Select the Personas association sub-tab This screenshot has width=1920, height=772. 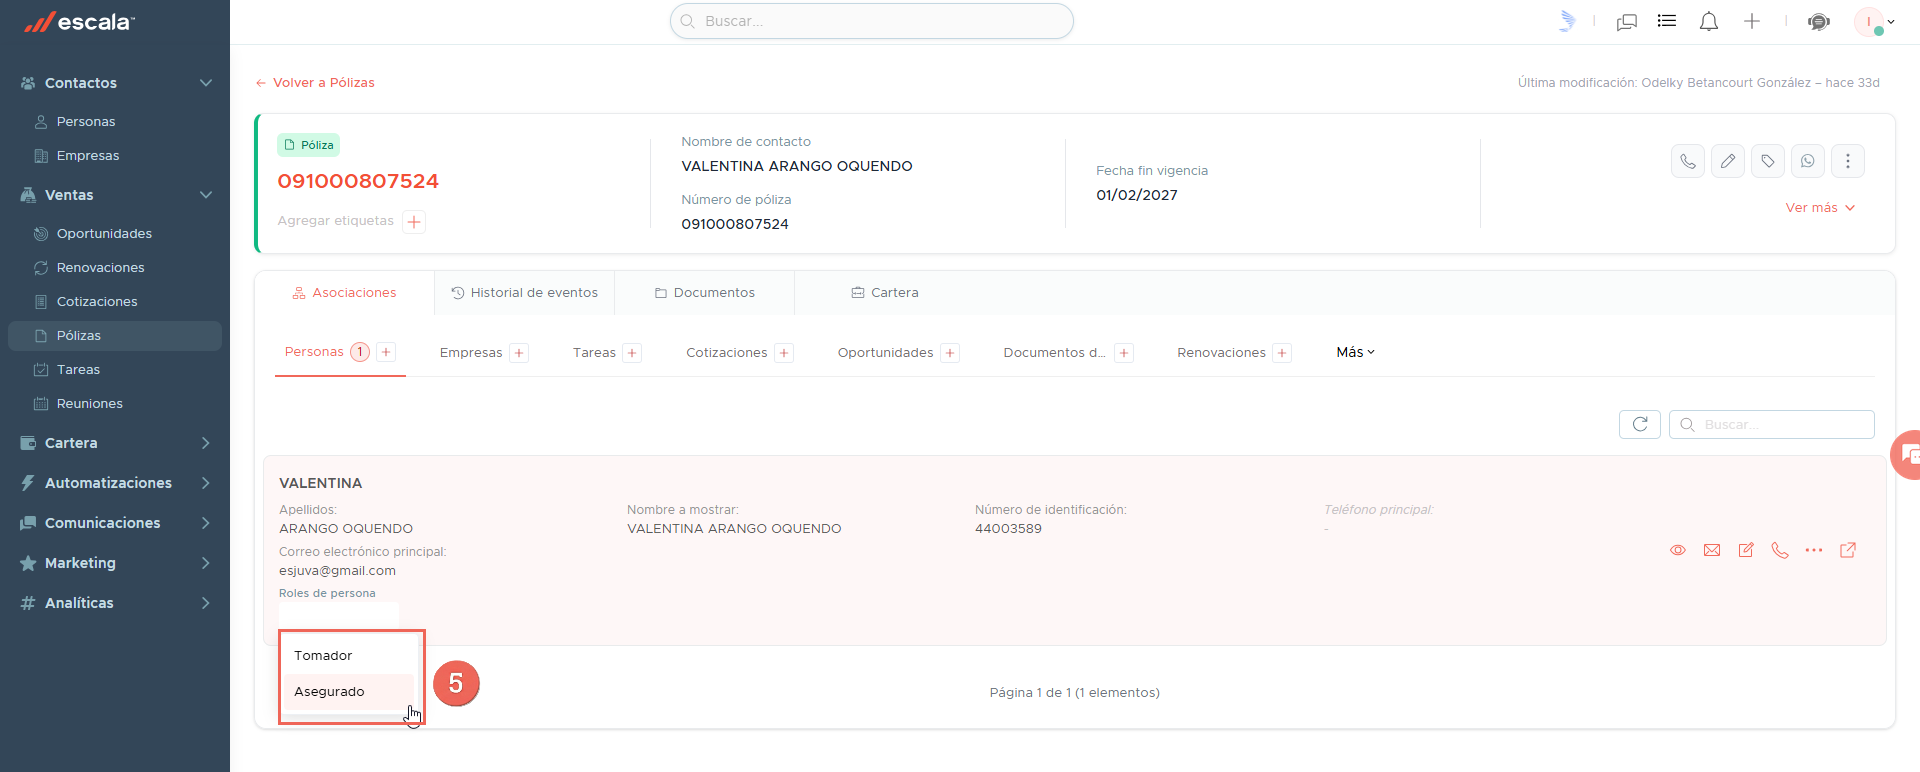click(314, 352)
